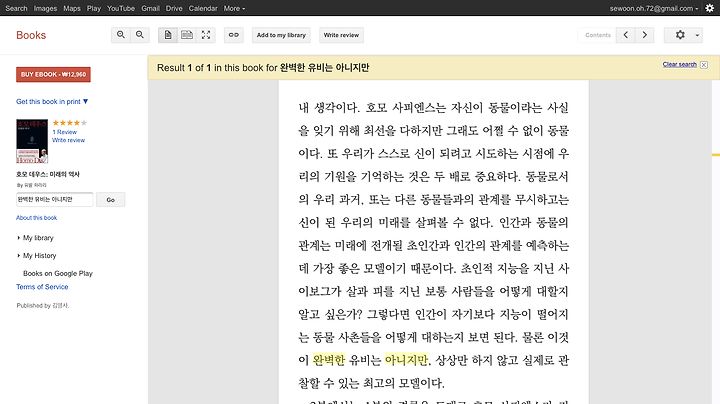Open Play in the top Google bar
This screenshot has width=720, height=404.
click(94, 8)
